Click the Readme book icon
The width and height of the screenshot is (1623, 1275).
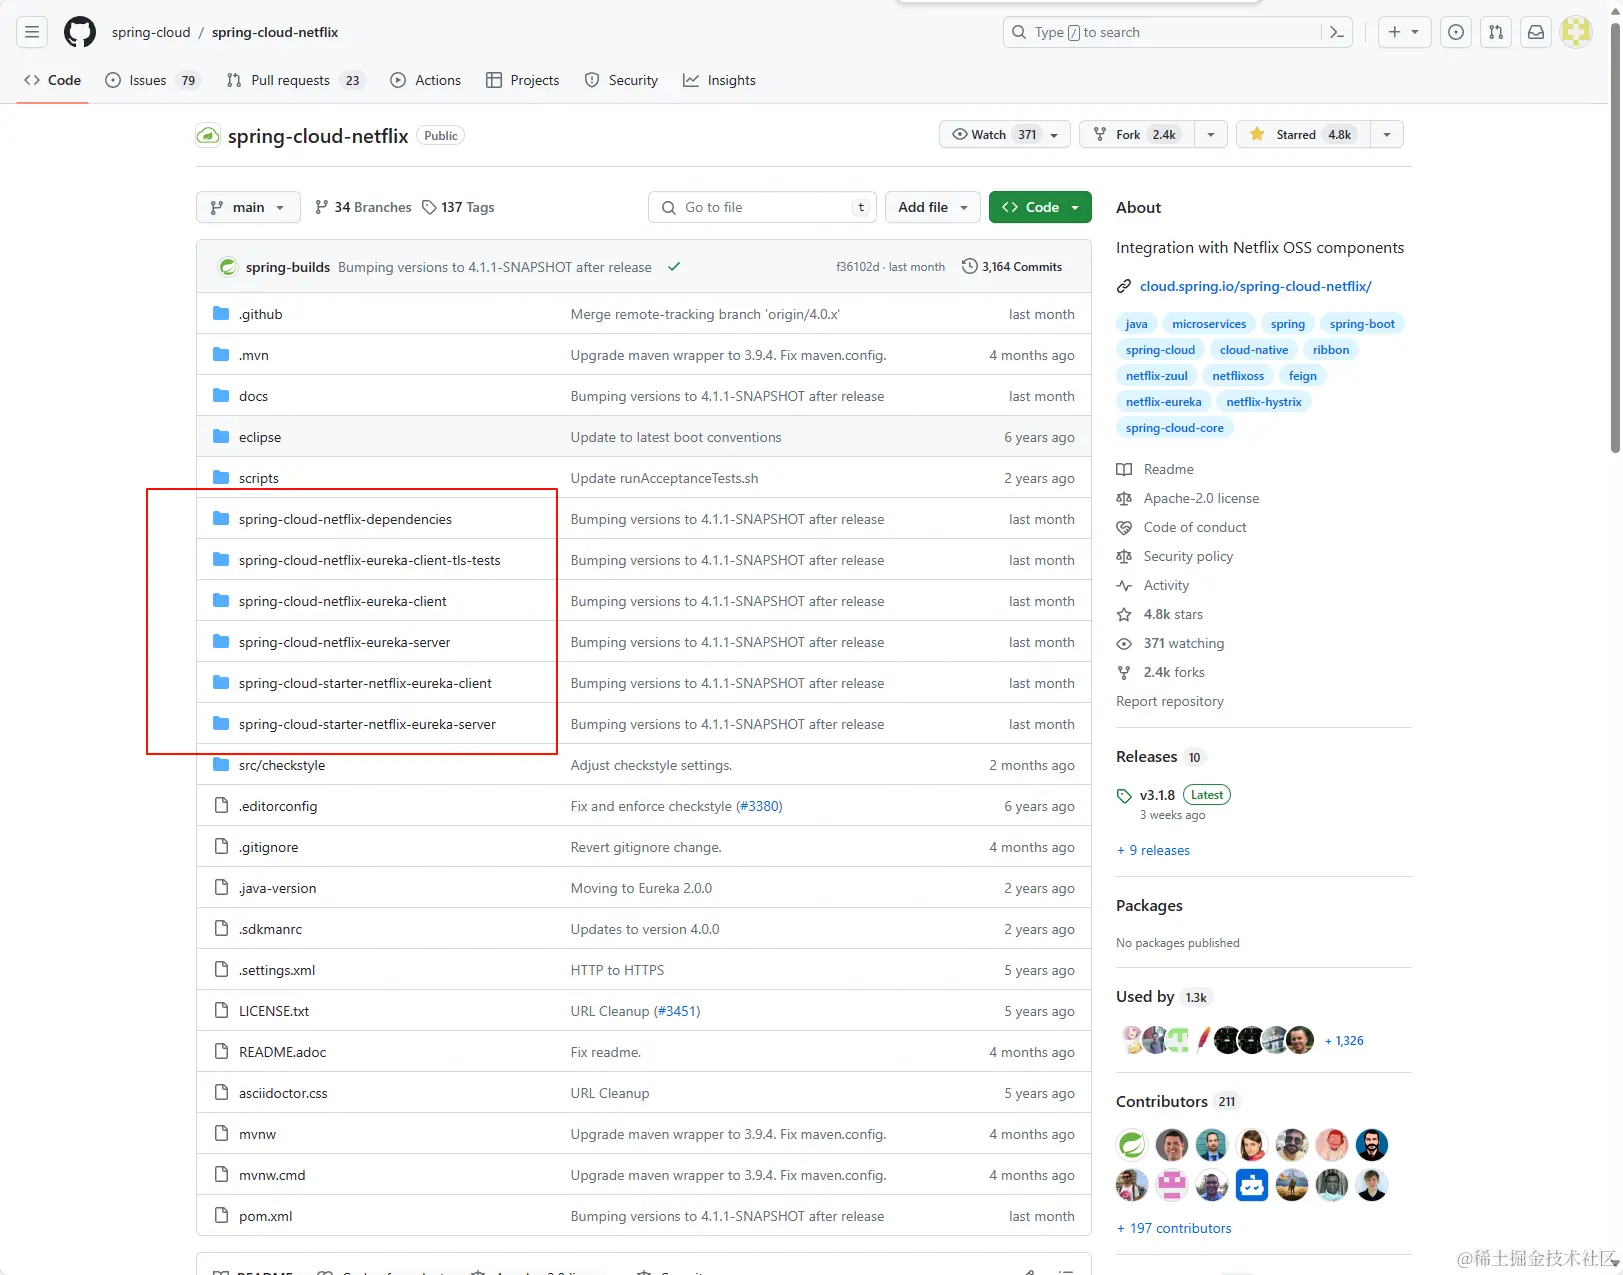coord(1124,469)
